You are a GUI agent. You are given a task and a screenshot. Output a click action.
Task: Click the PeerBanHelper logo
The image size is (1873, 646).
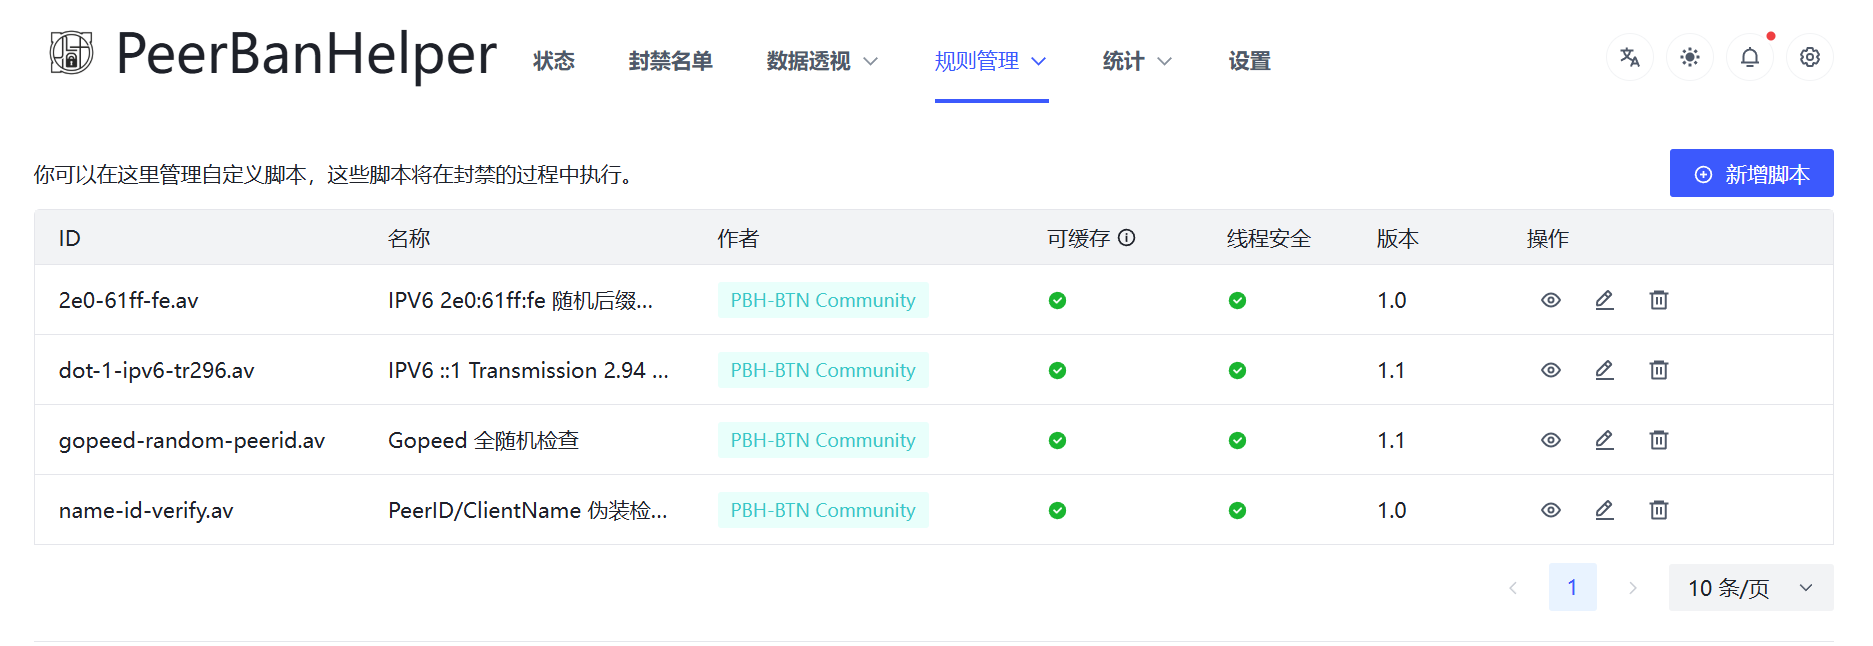[72, 53]
